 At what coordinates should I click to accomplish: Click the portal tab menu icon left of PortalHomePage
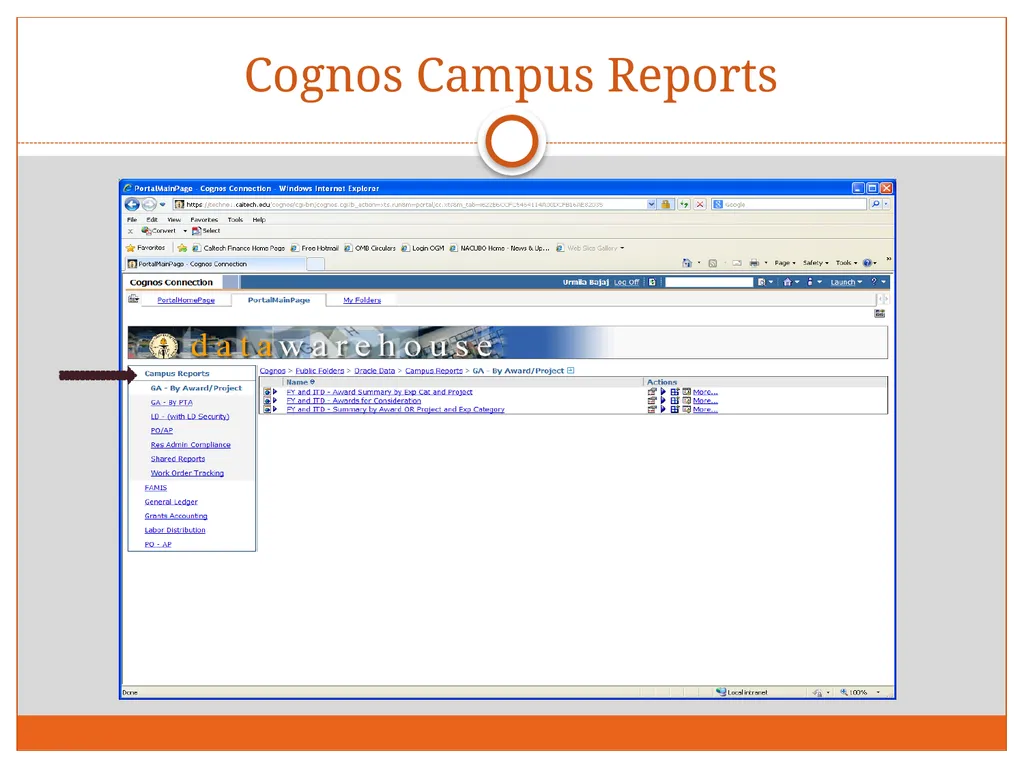tap(133, 299)
